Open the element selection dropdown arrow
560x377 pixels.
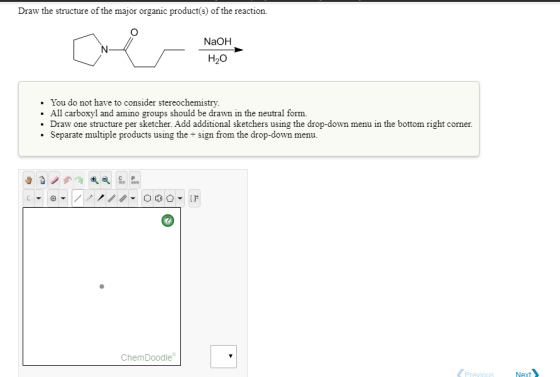tap(39, 198)
